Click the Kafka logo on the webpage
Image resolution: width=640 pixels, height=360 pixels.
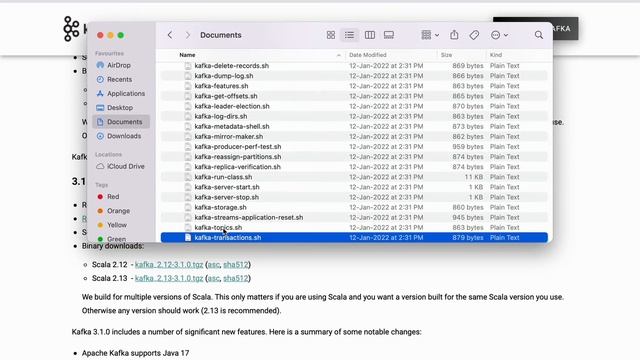71,29
